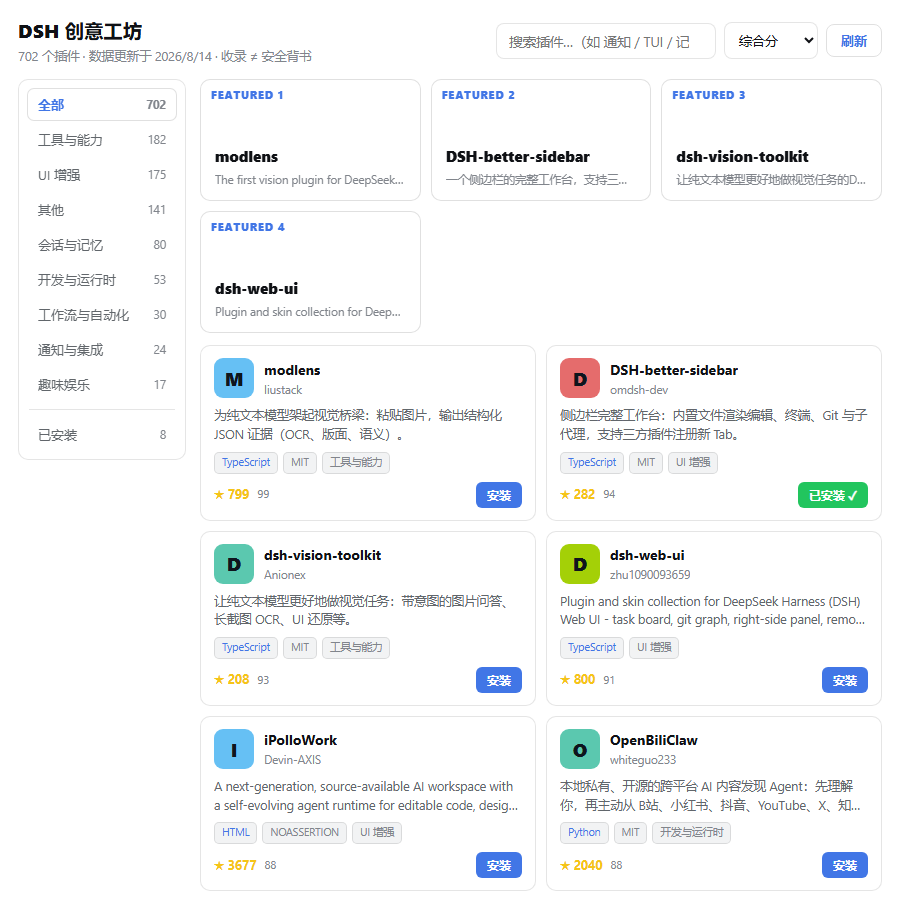Click the Python tag on OpenBiliClaw

point(584,832)
